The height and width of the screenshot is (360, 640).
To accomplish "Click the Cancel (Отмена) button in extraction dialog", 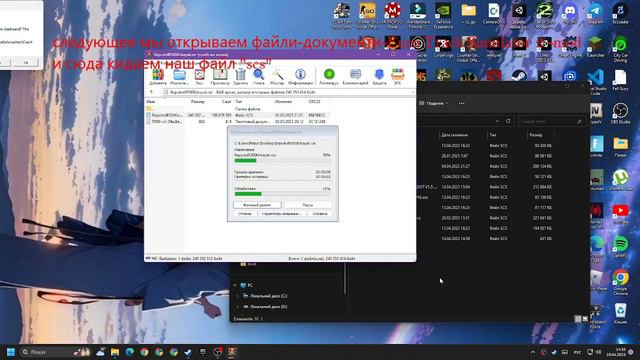I will click(245, 213).
